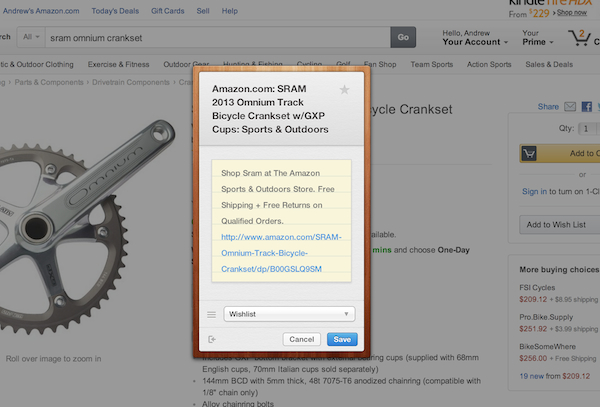Open the Help page
Viewport: 600px width, 407px height.
230,11
